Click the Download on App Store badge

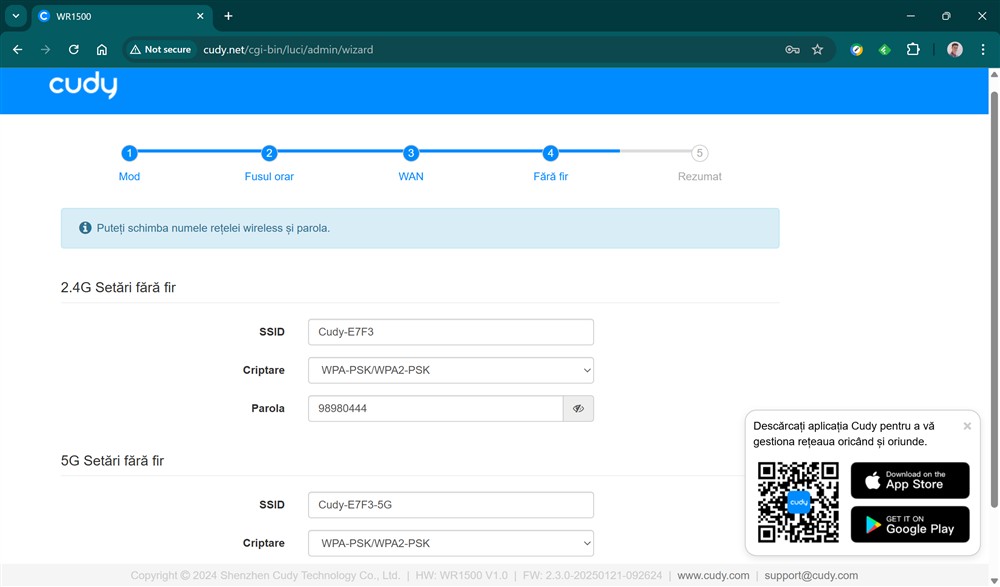[x=909, y=480]
